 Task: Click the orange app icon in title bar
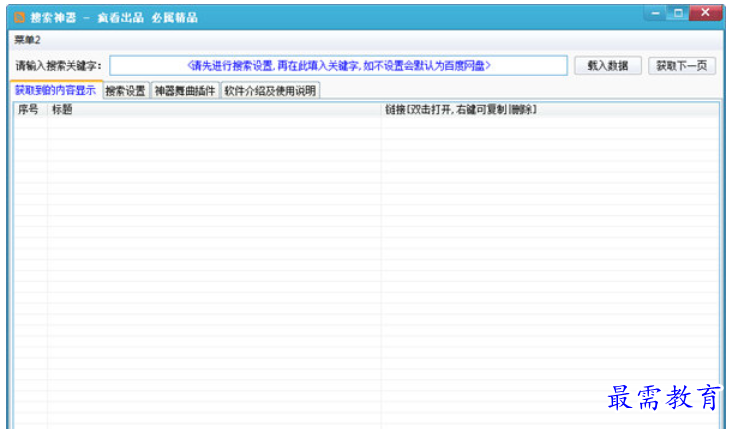19,18
